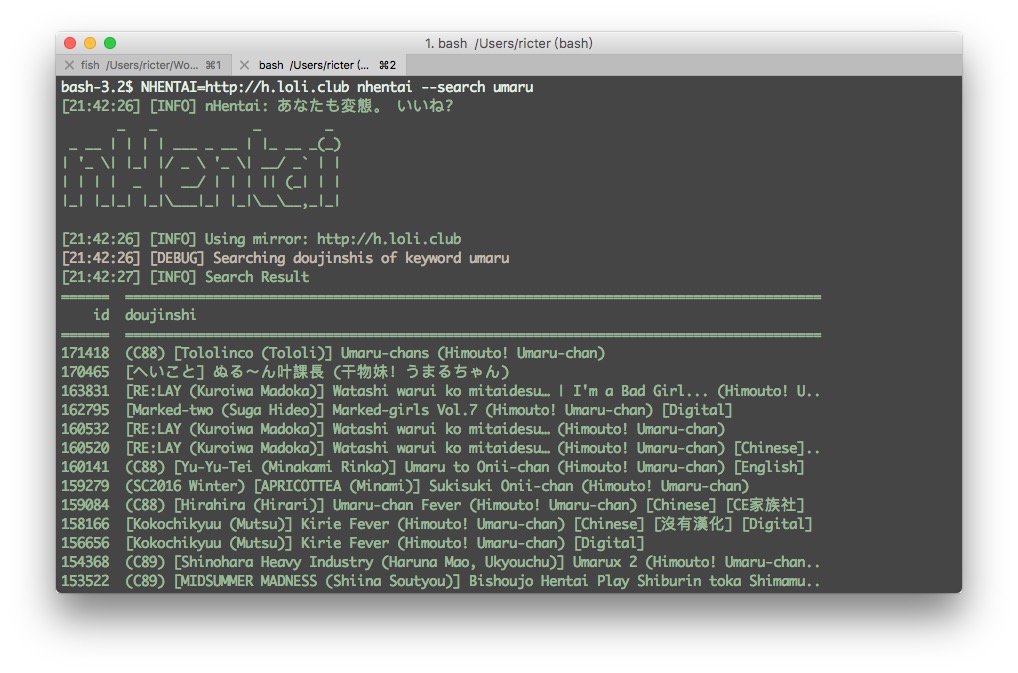Click the red close window button
This screenshot has height=673, width=1018.
point(70,43)
